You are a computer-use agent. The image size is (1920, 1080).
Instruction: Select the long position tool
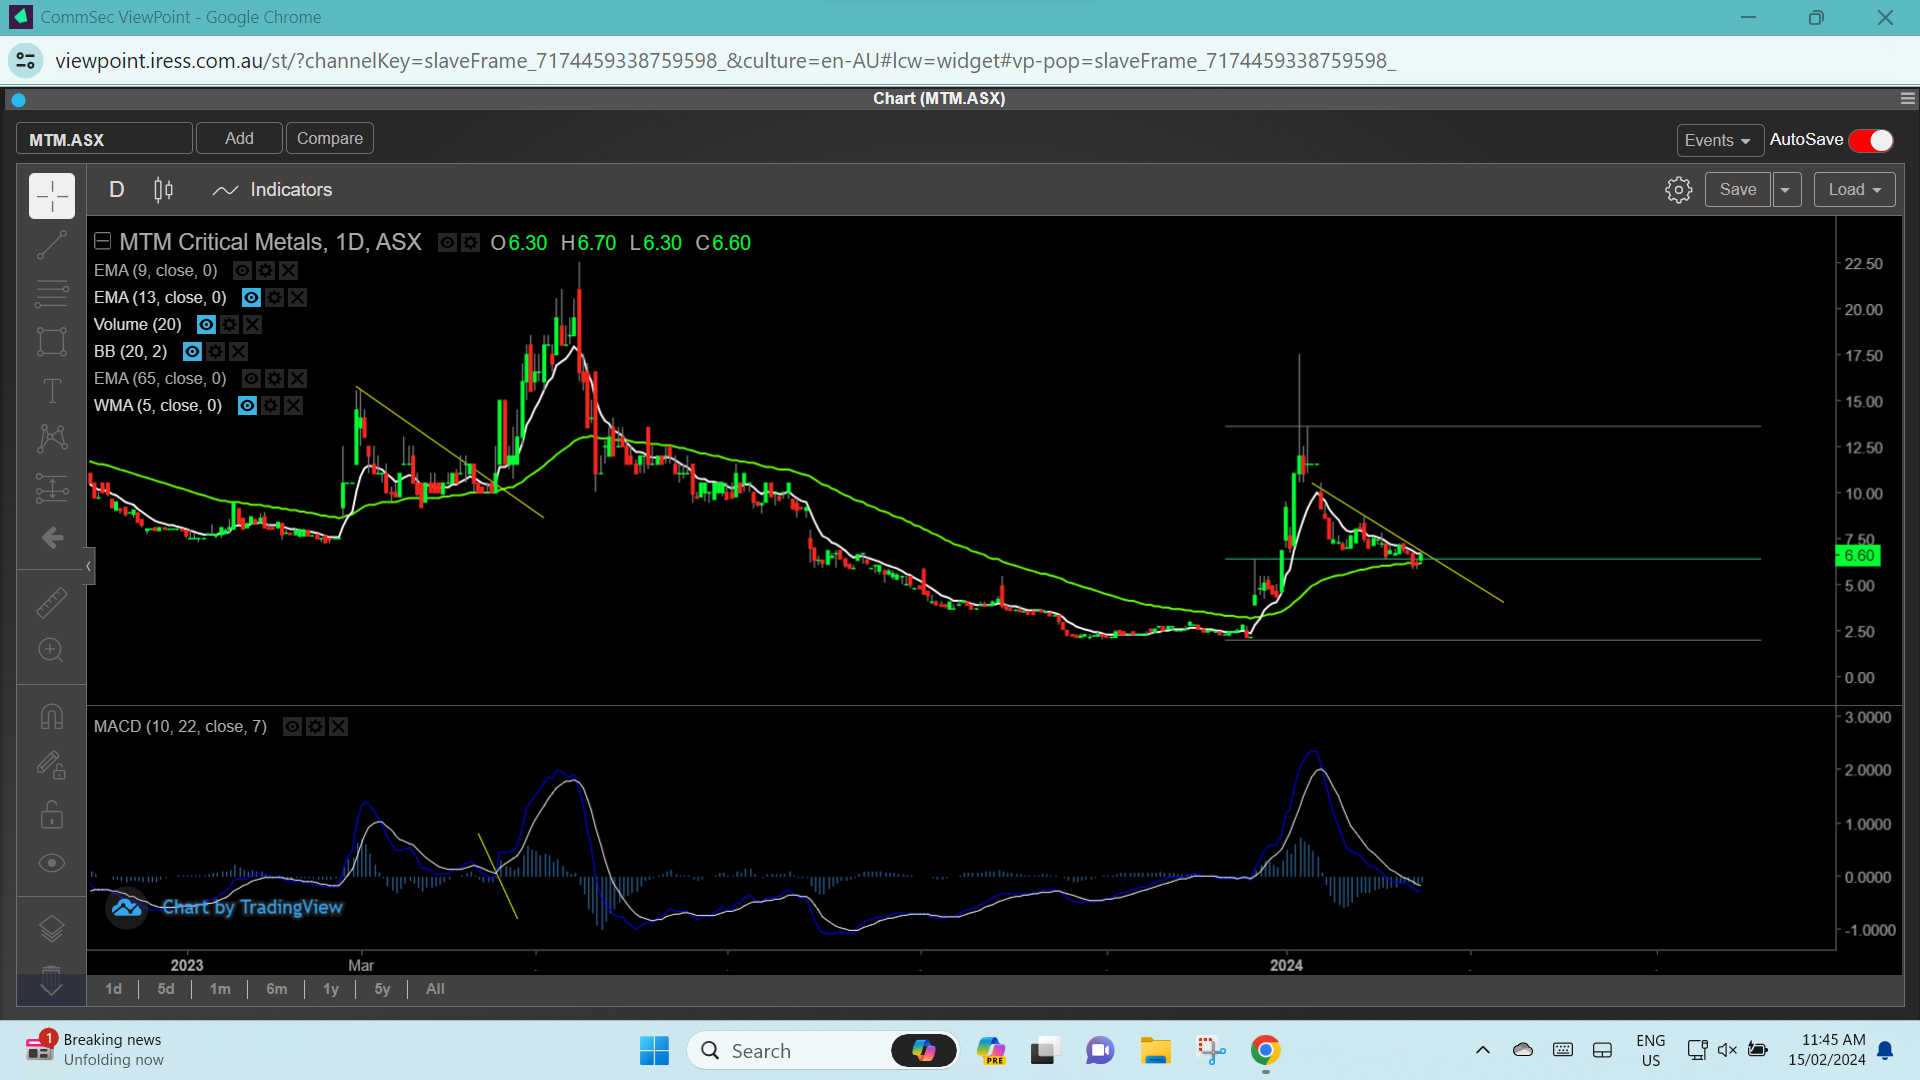pyautogui.click(x=52, y=488)
